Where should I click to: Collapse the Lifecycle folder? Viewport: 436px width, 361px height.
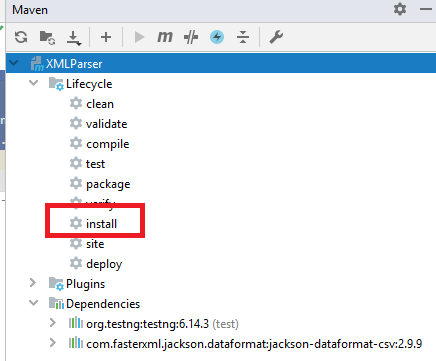pos(34,82)
